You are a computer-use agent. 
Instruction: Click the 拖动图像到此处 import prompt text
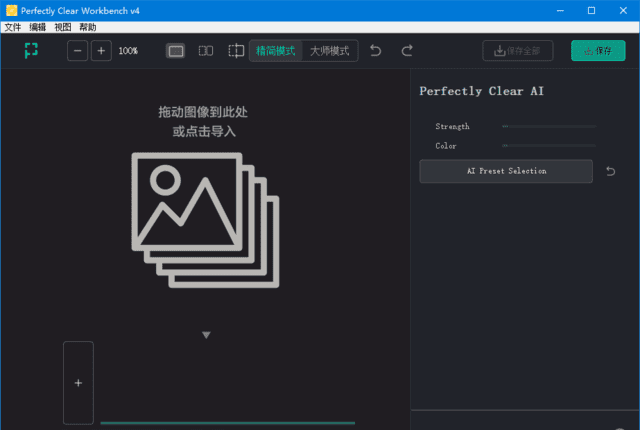point(203,112)
